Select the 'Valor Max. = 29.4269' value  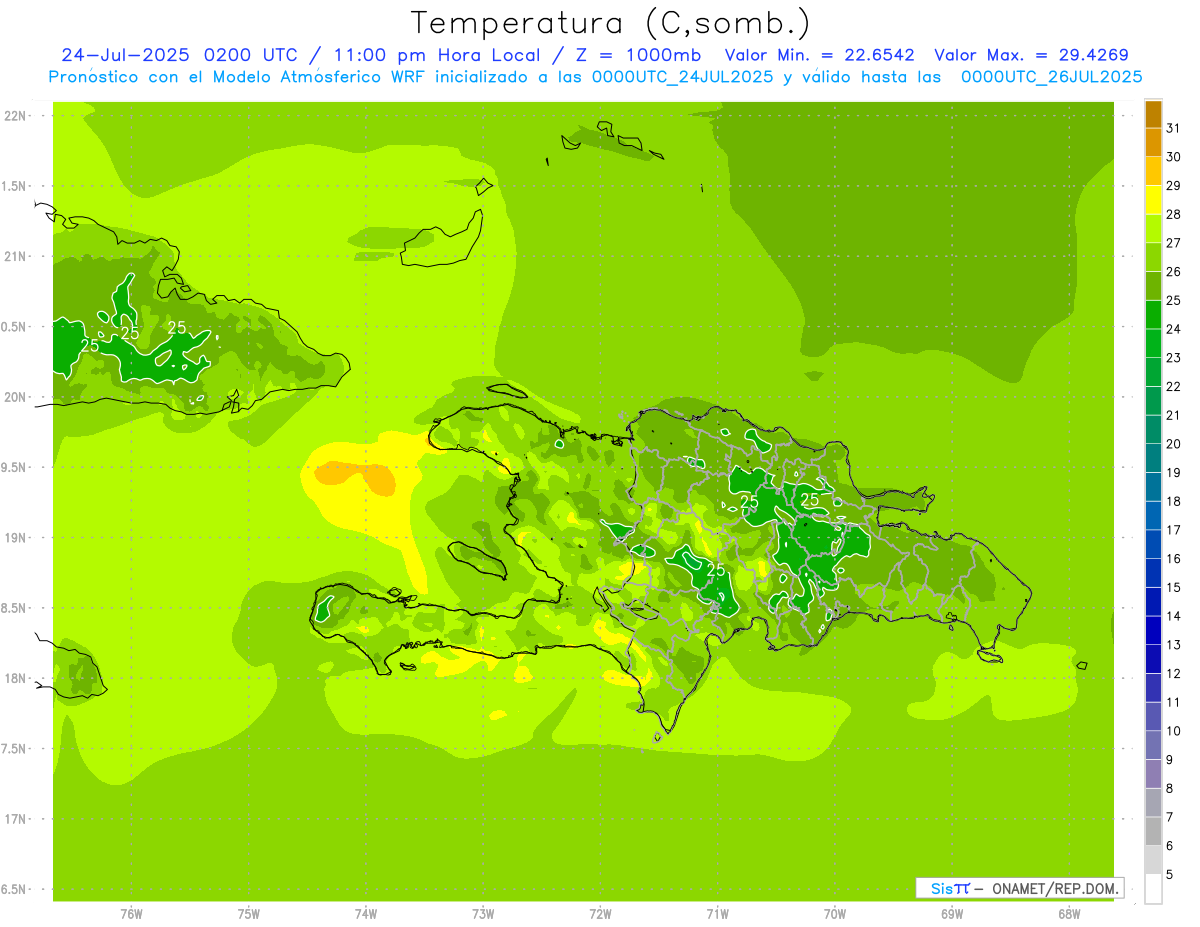pos(1031,55)
